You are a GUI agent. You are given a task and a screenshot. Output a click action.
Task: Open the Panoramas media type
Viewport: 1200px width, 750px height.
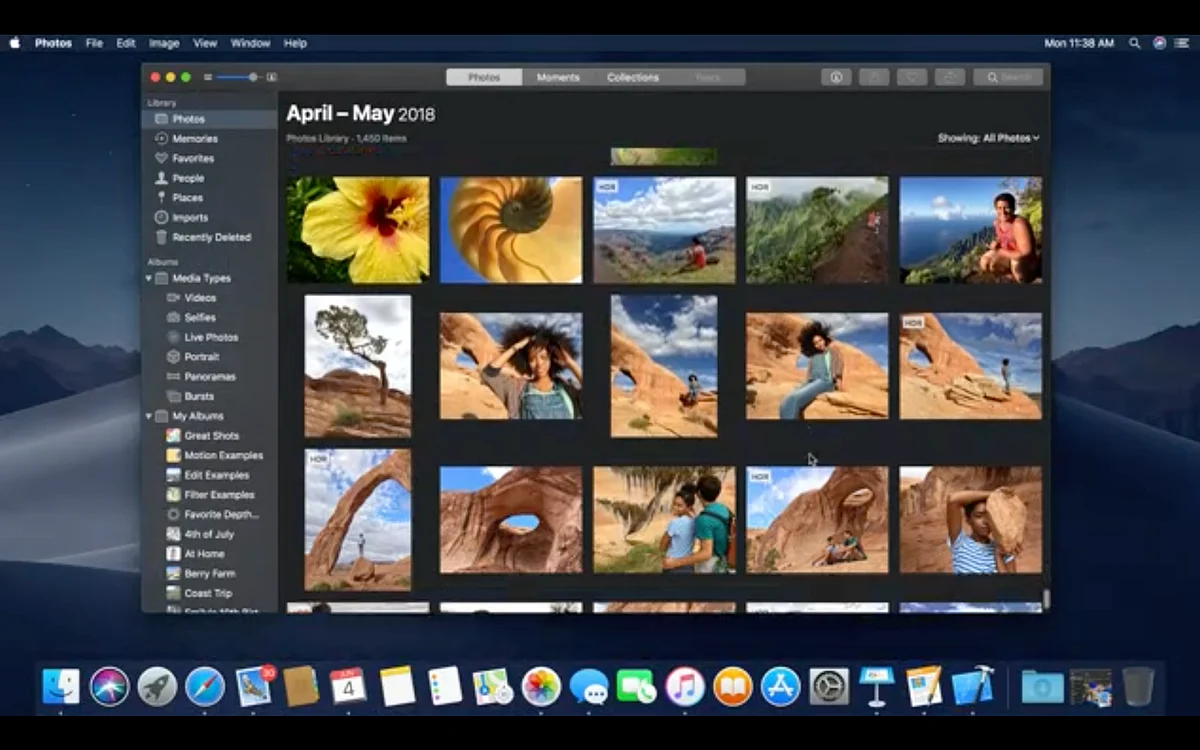coord(209,377)
